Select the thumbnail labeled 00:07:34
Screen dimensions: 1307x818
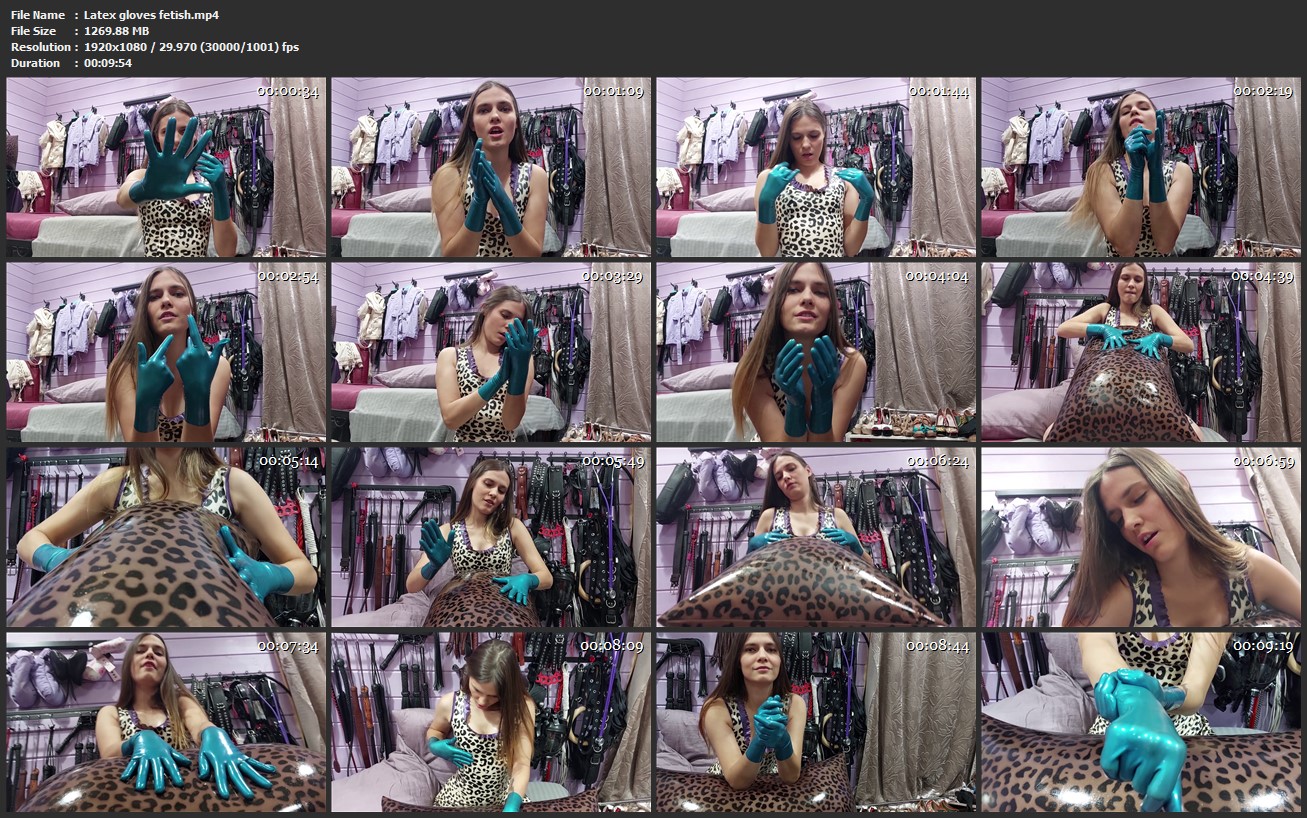166,722
